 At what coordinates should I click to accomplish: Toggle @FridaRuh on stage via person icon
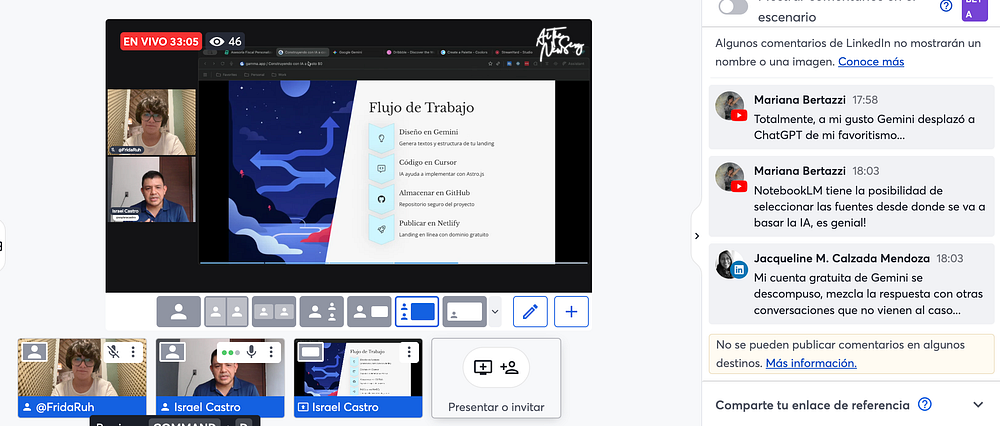click(x=34, y=351)
